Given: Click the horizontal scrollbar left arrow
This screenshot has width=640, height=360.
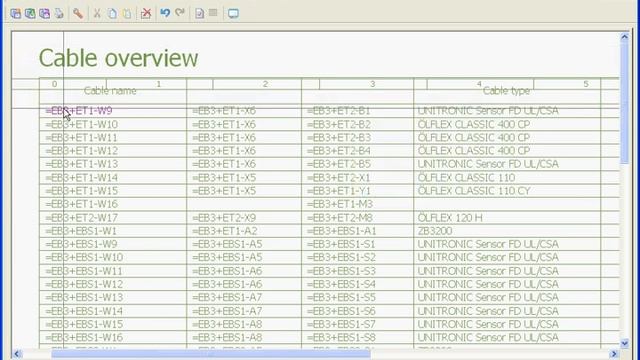Looking at the screenshot, I should [17, 353].
